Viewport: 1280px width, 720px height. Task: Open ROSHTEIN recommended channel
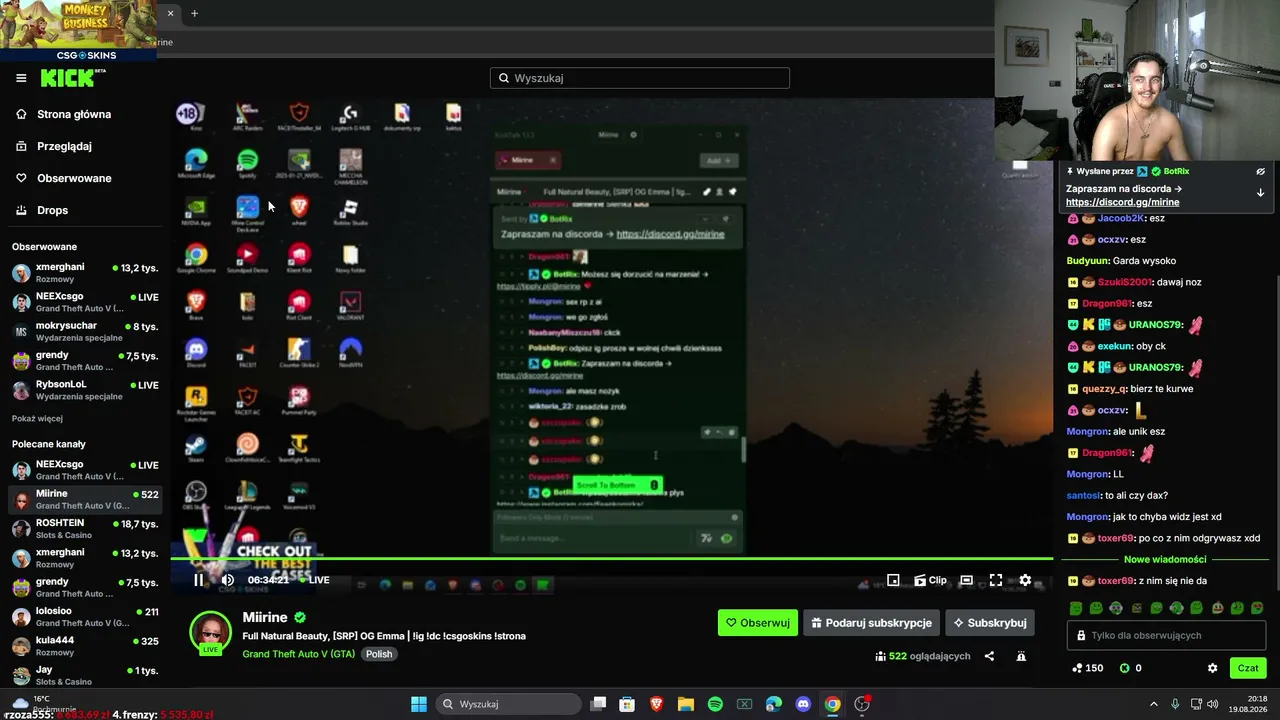[x=85, y=528]
